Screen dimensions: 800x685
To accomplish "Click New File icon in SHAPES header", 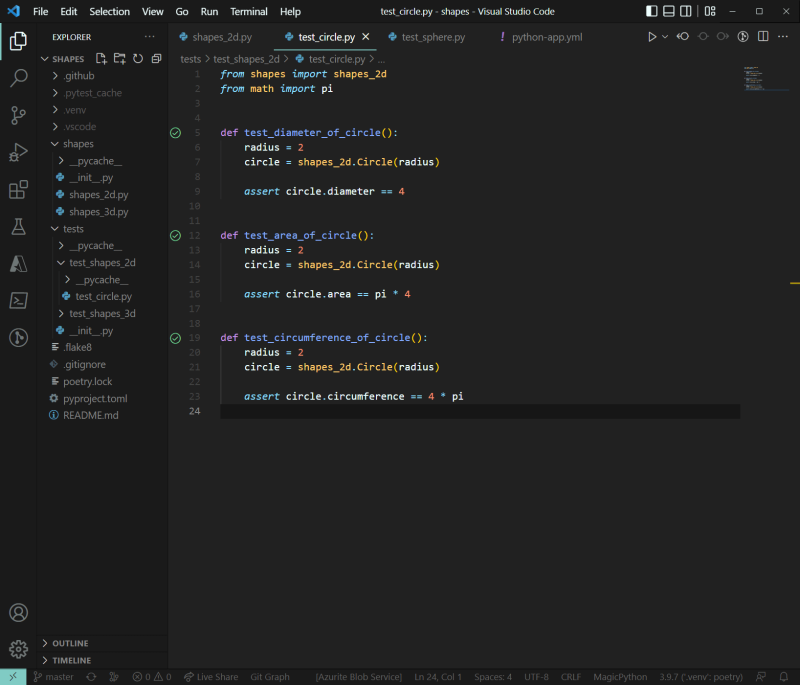I will (101, 59).
